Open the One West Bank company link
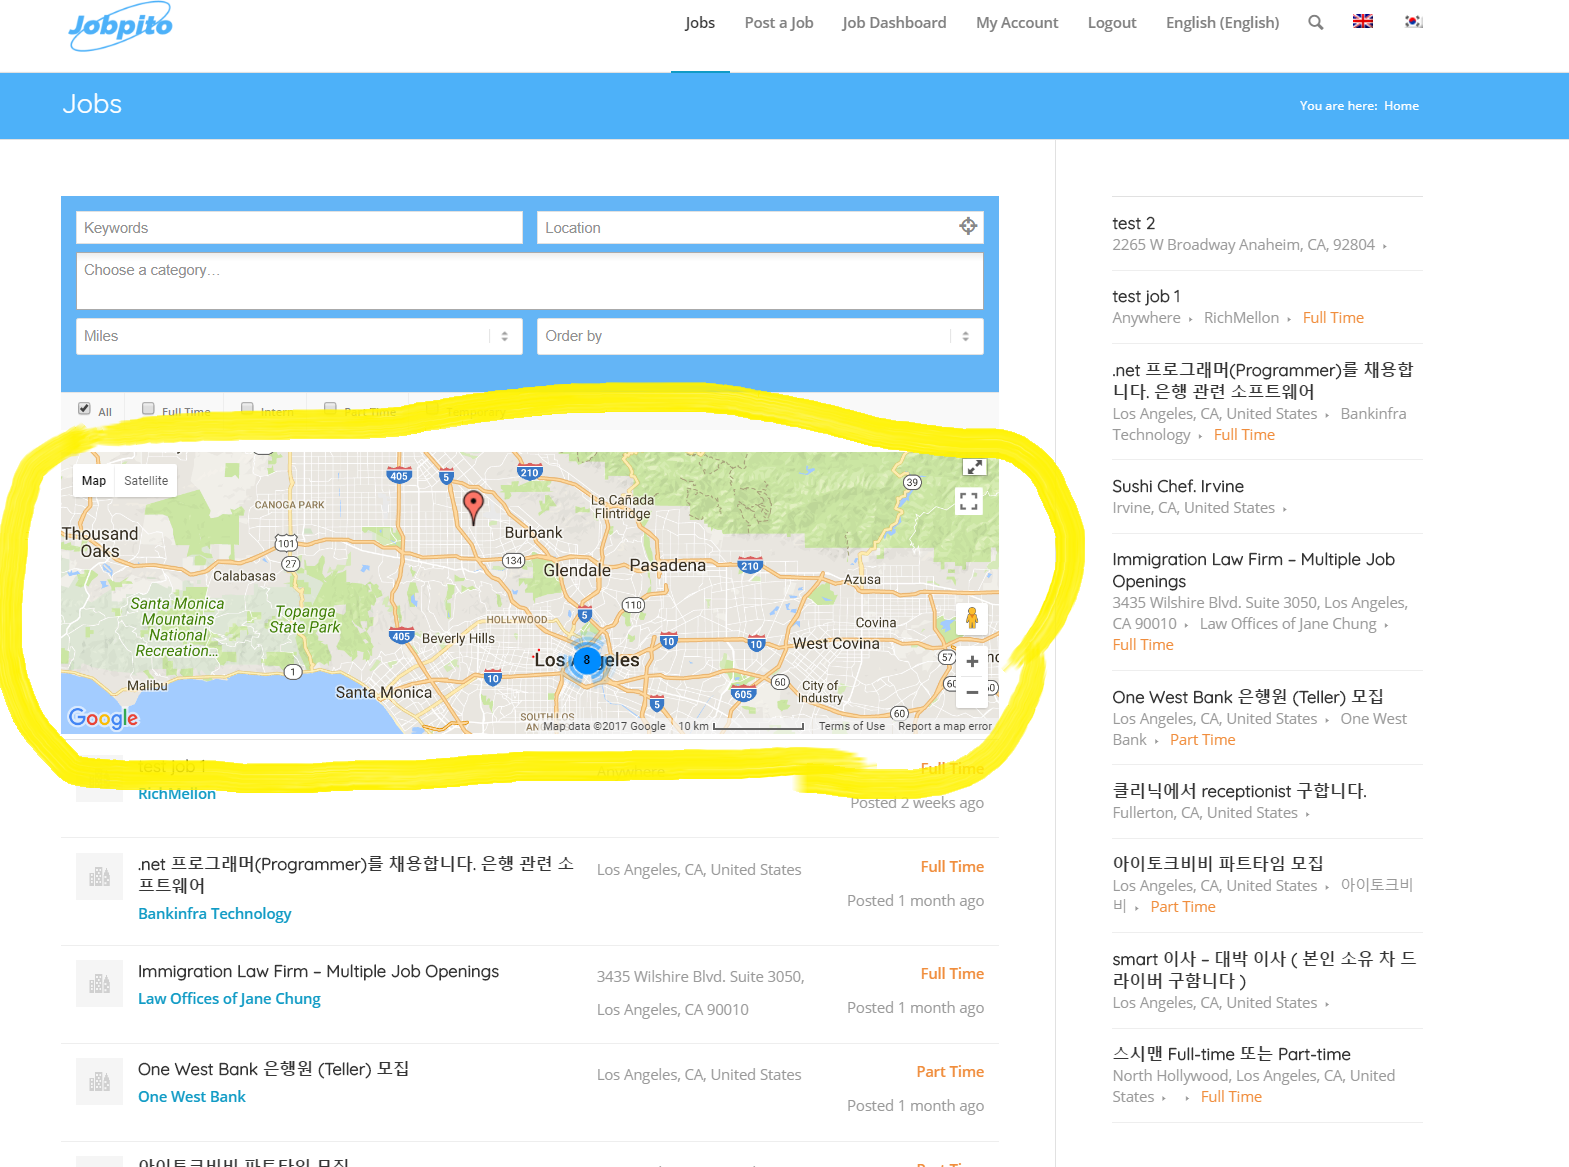The width and height of the screenshot is (1569, 1167). point(192,1097)
